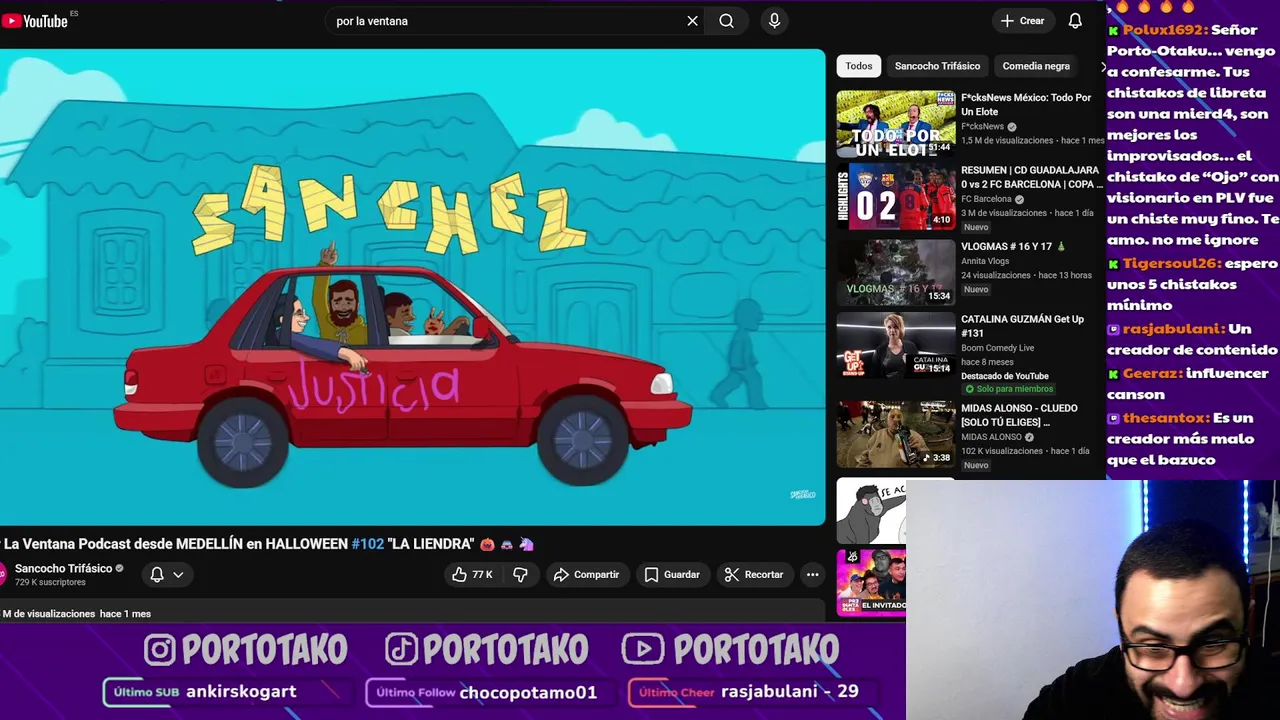
Task: Share the video via Compartir button
Action: (587, 575)
